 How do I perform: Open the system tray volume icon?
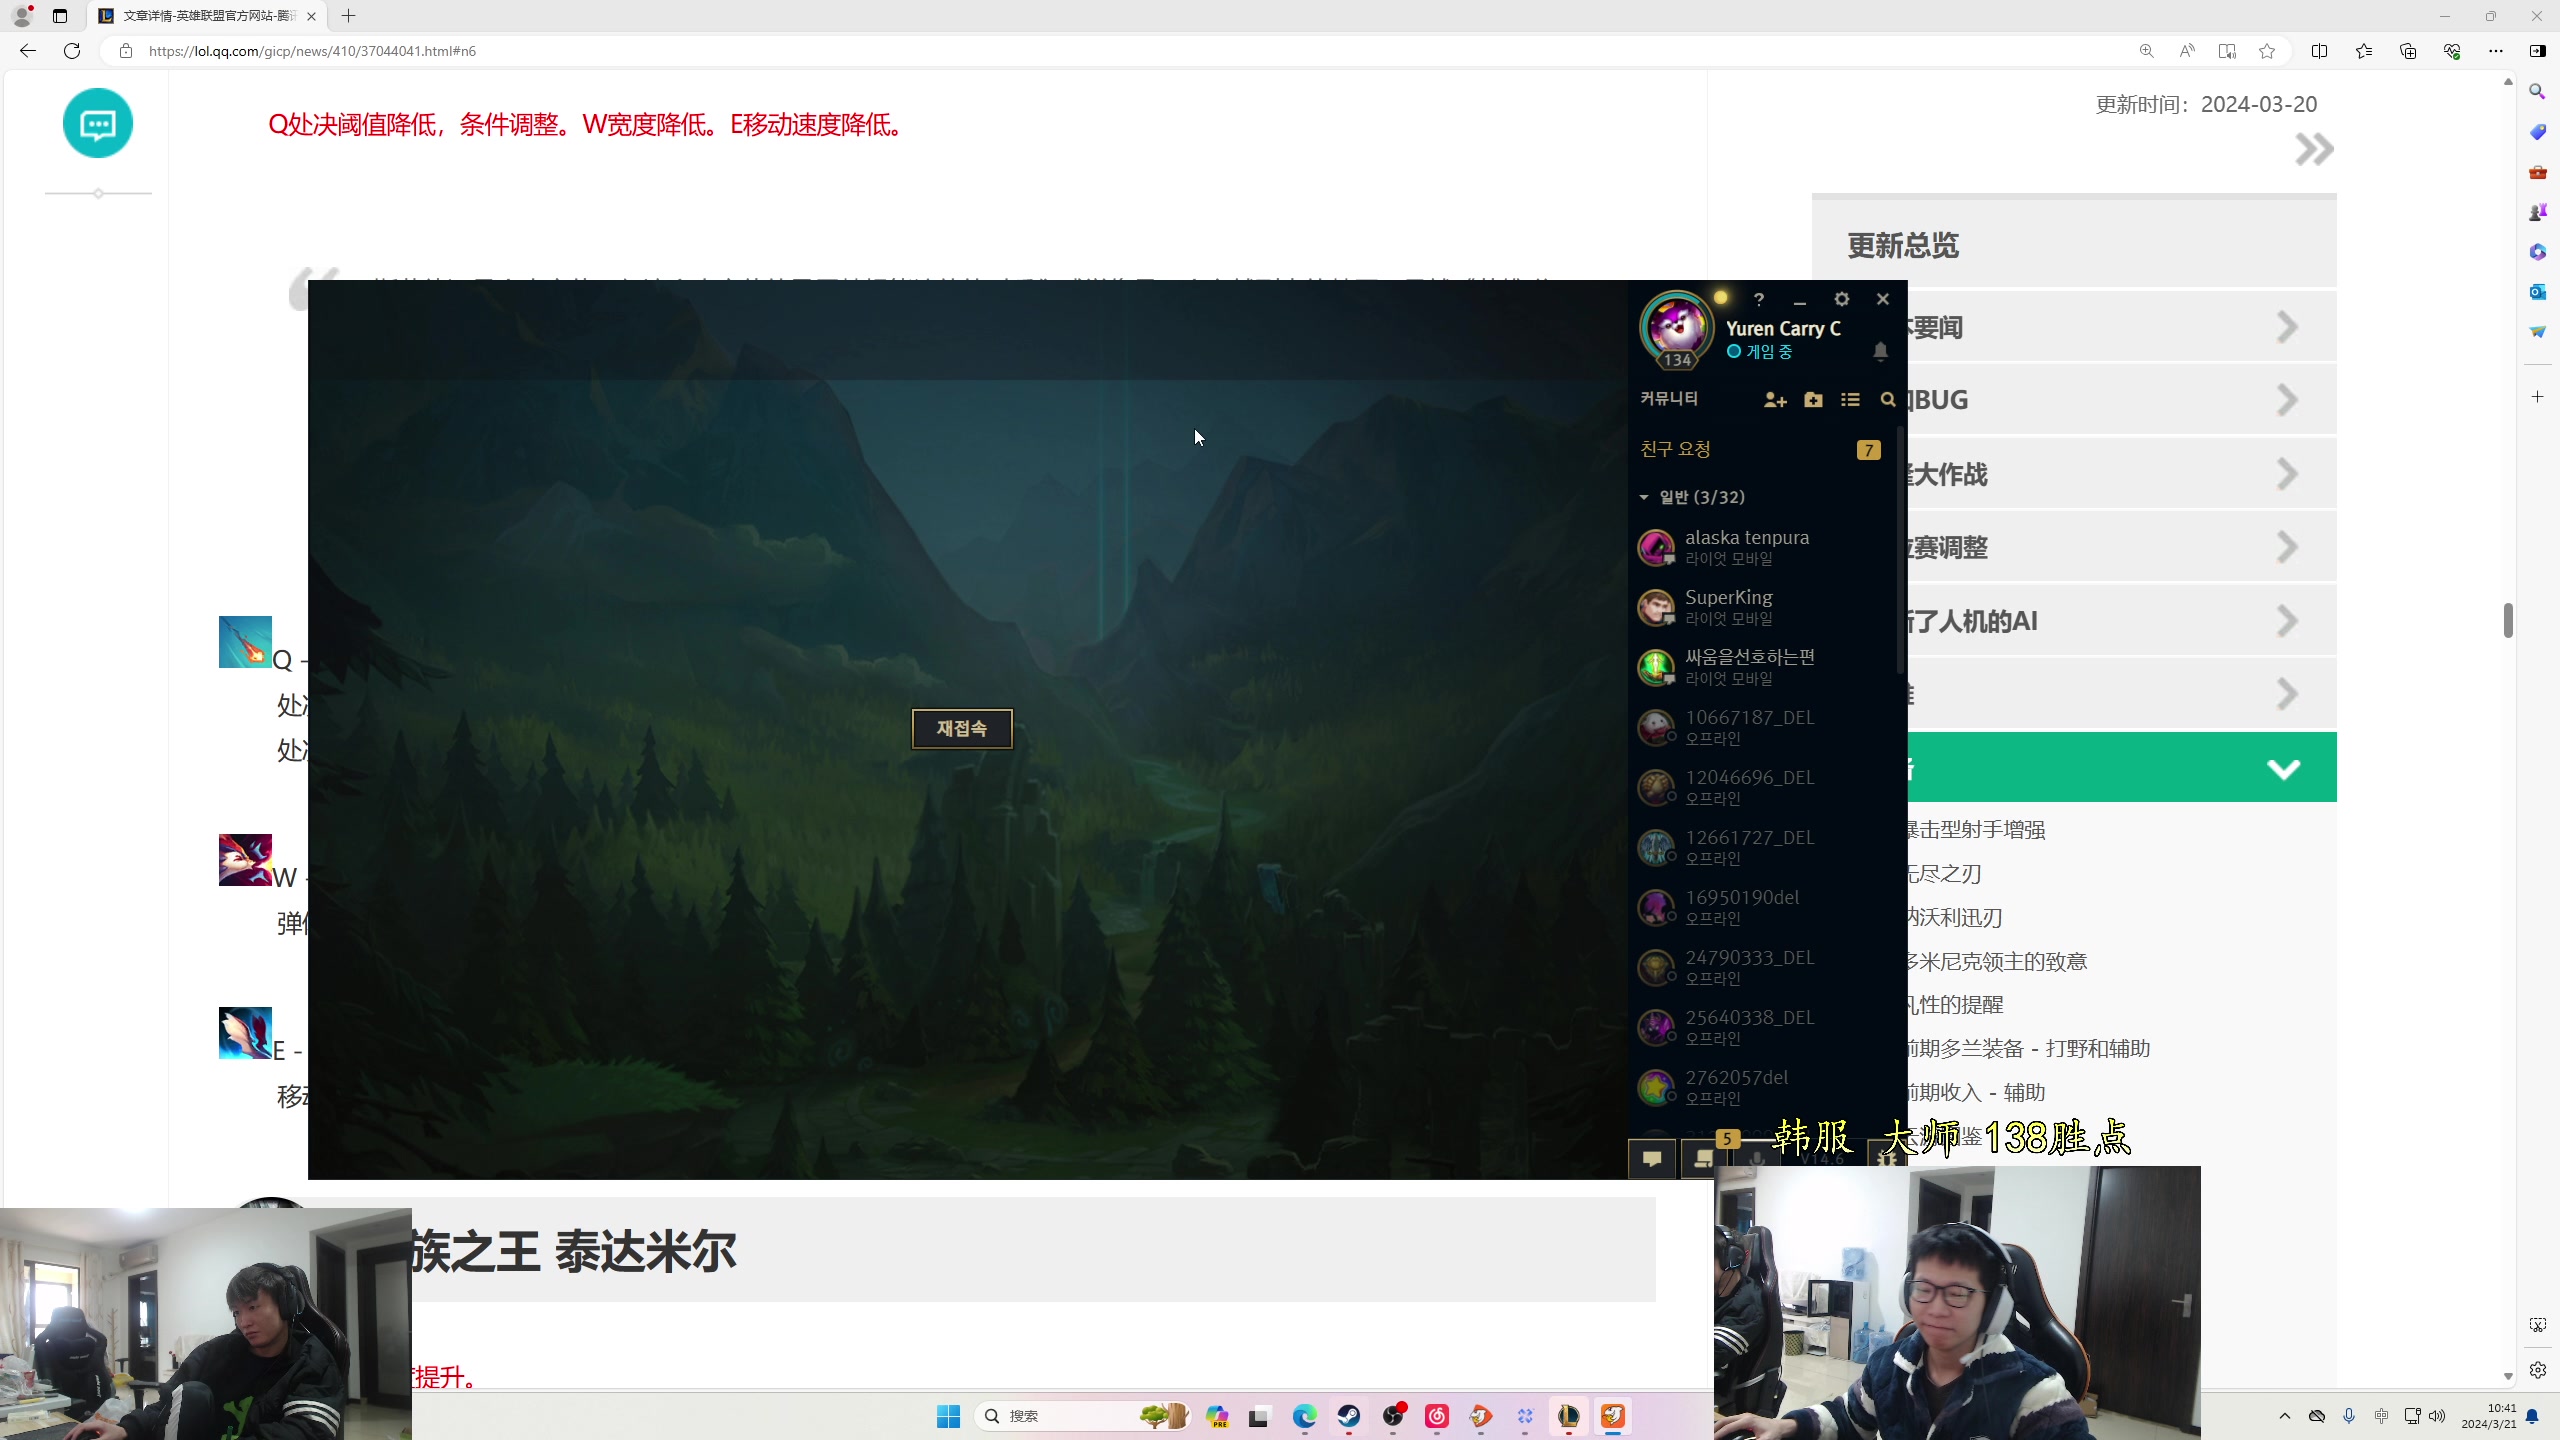click(x=2437, y=1416)
